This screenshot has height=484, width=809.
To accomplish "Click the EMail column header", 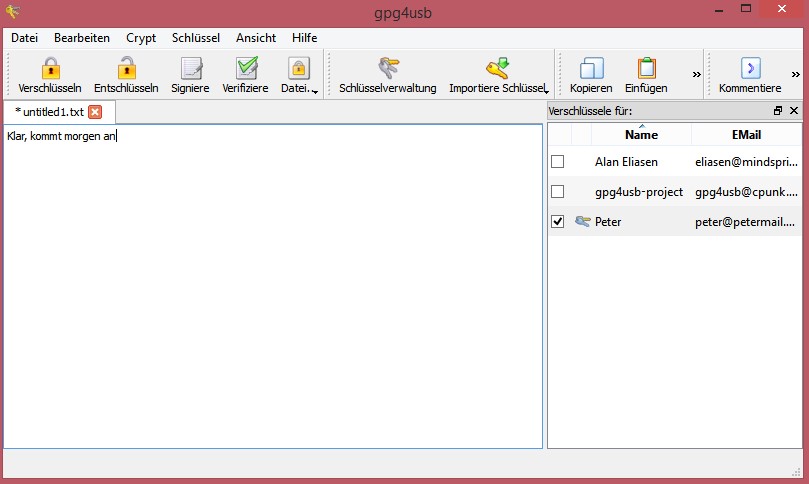I will (x=745, y=134).
